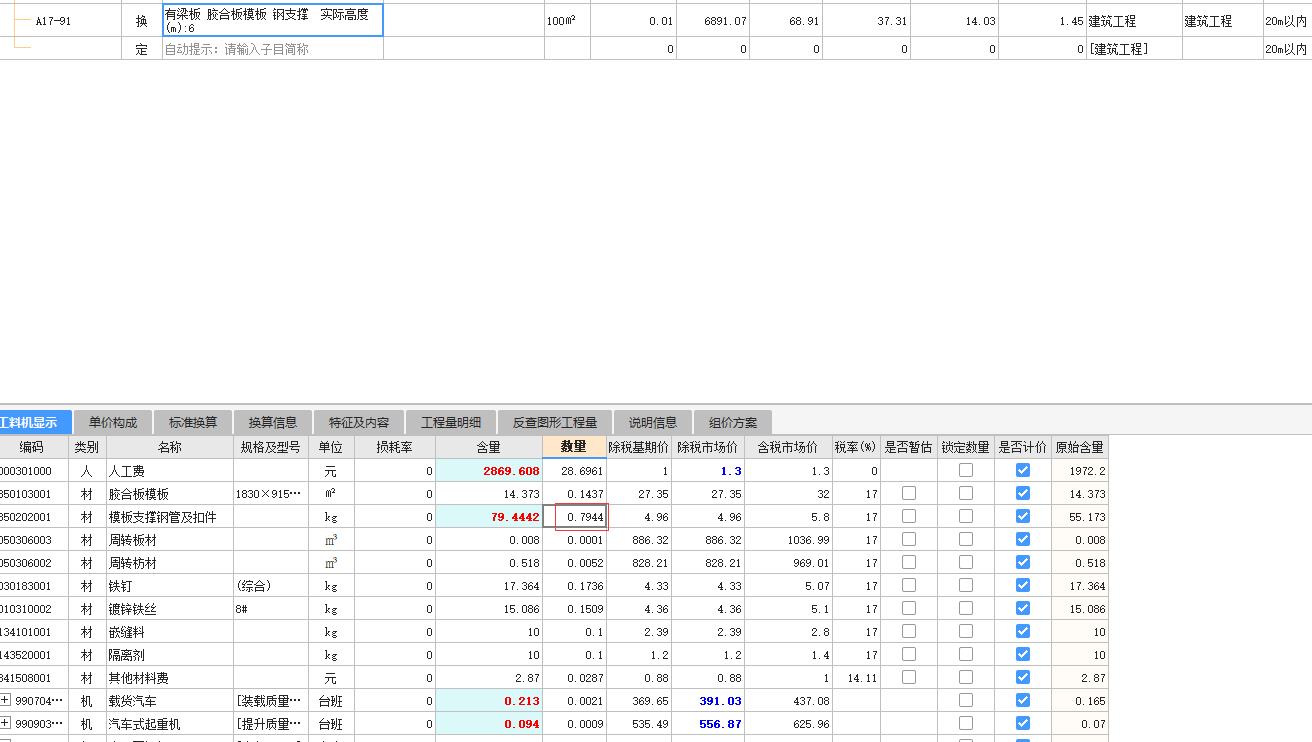Screen dimensions: 1312x742
Task: Enable 锁定数量 for 周转板材 row
Action: [966, 539]
